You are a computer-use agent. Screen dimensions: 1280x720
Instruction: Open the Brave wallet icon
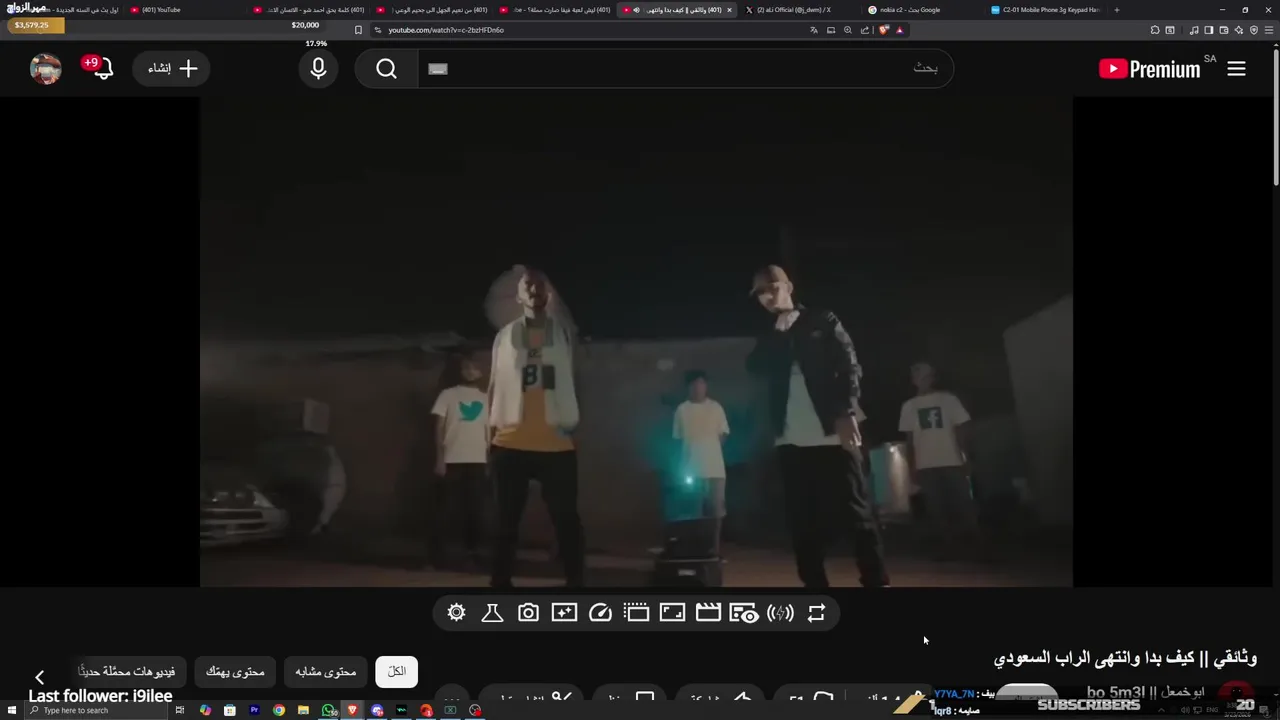click(x=1223, y=30)
